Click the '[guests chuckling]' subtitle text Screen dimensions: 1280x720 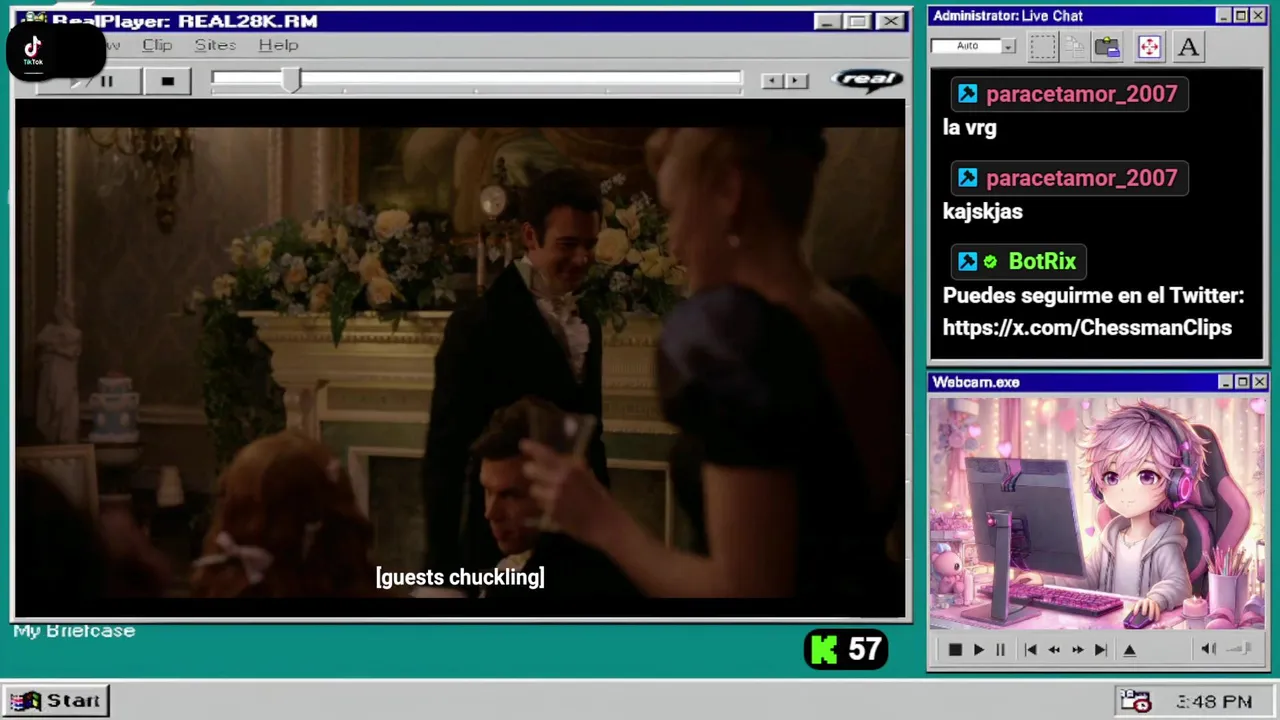coord(460,577)
